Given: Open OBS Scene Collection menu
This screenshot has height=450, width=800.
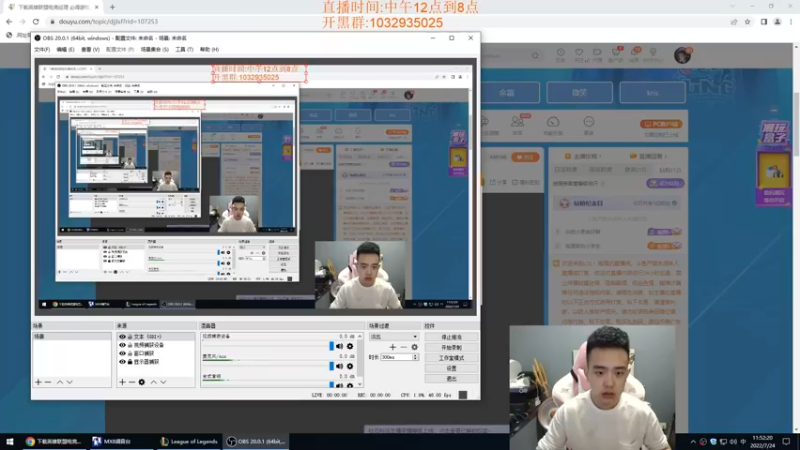Looking at the screenshot, I should coord(155,49).
